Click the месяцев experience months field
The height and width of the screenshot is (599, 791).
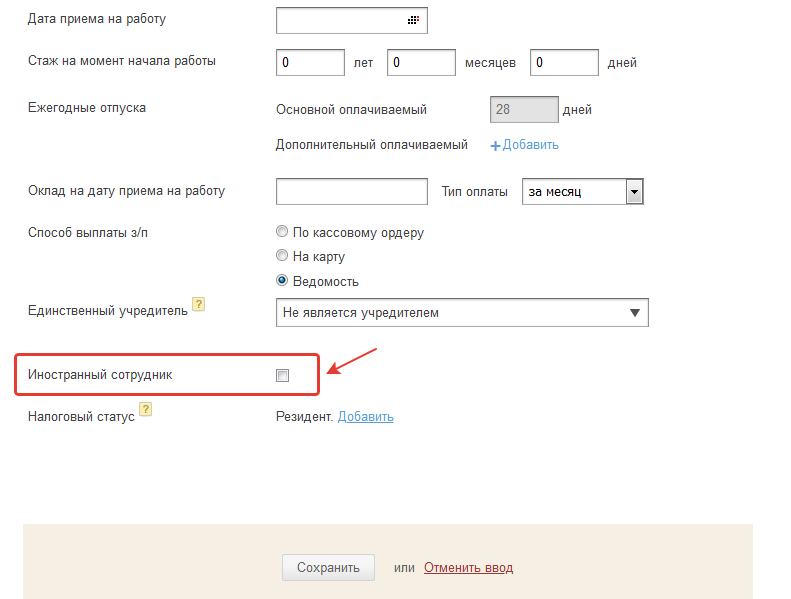(x=421, y=62)
